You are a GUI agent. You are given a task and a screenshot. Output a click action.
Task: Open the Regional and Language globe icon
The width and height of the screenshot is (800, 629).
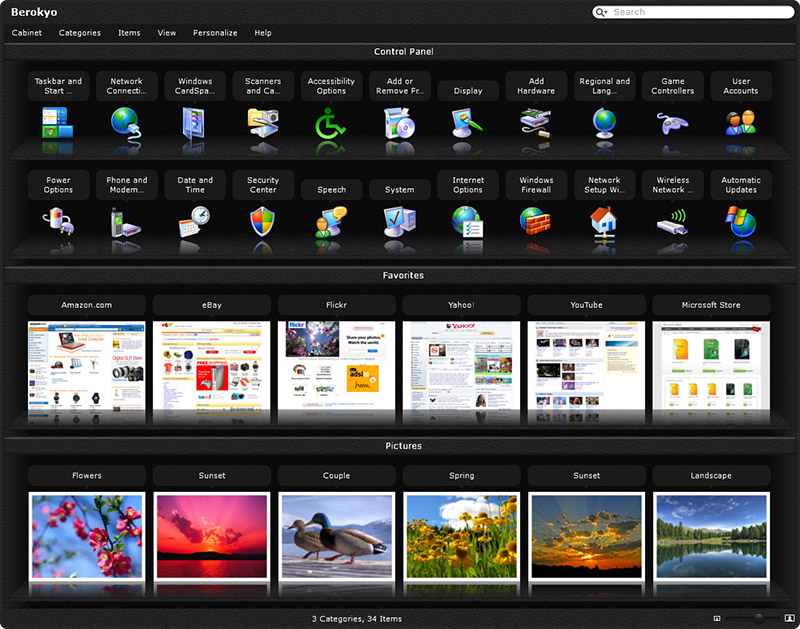(604, 123)
